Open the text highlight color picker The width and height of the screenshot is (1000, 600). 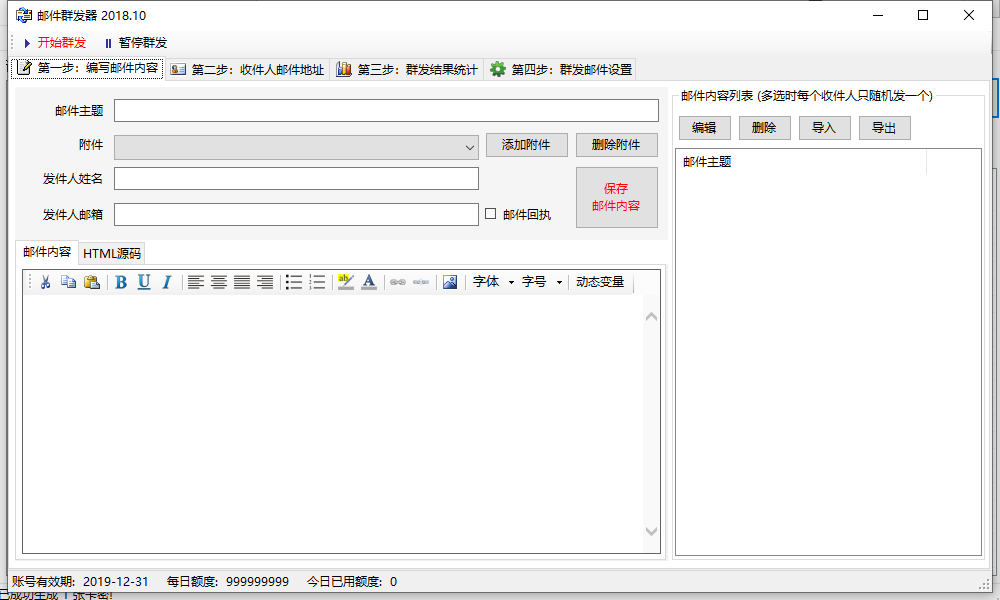pyautogui.click(x=346, y=283)
